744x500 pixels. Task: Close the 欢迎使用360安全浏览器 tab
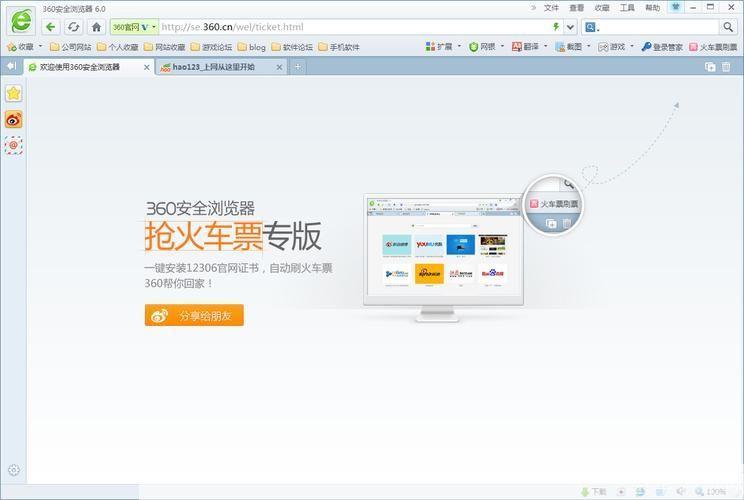[x=147, y=67]
